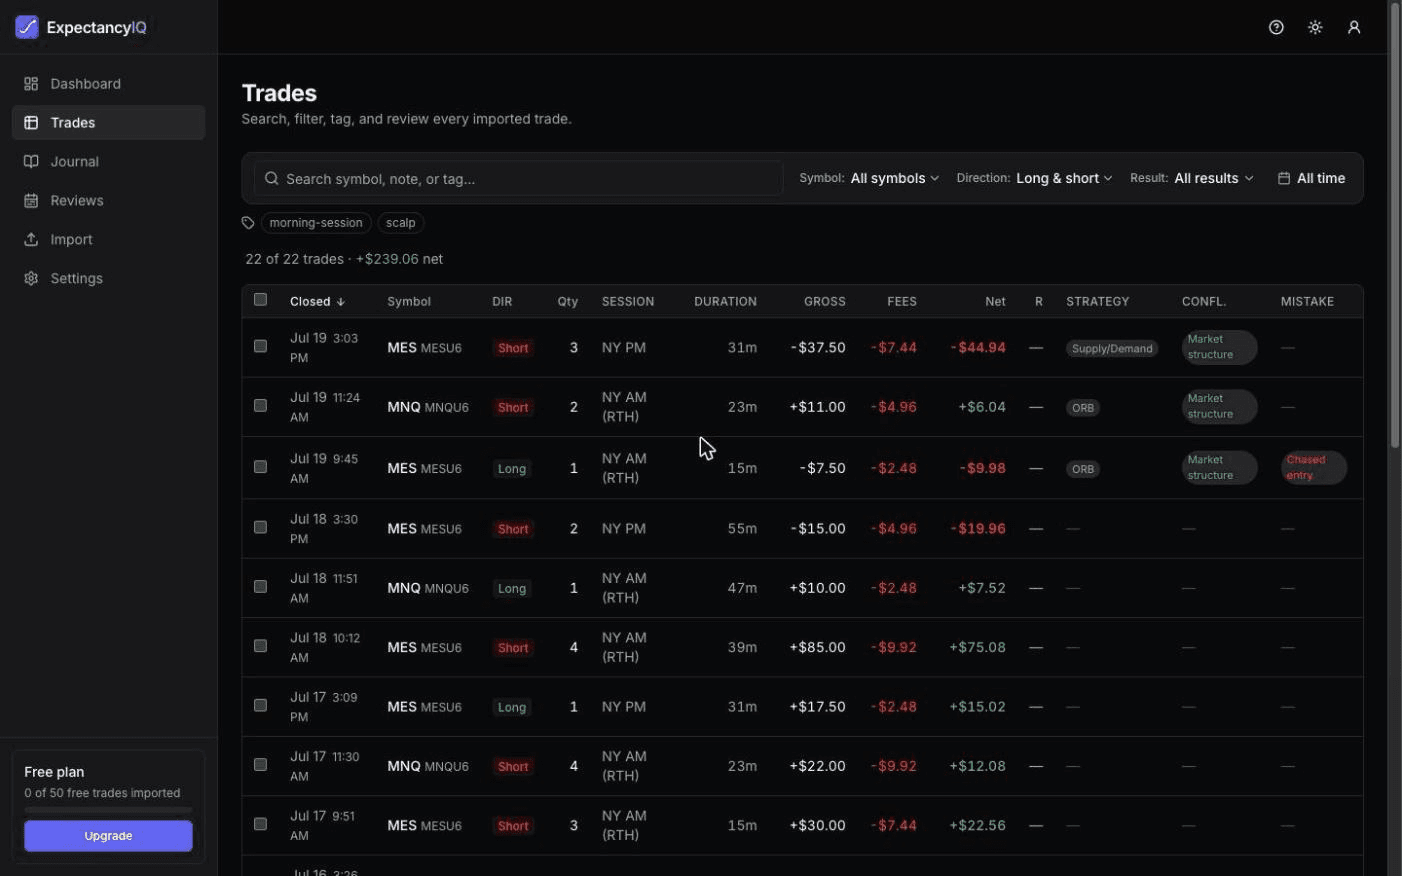Open the user account icon
Viewport: 1402px width, 876px height.
[1354, 28]
